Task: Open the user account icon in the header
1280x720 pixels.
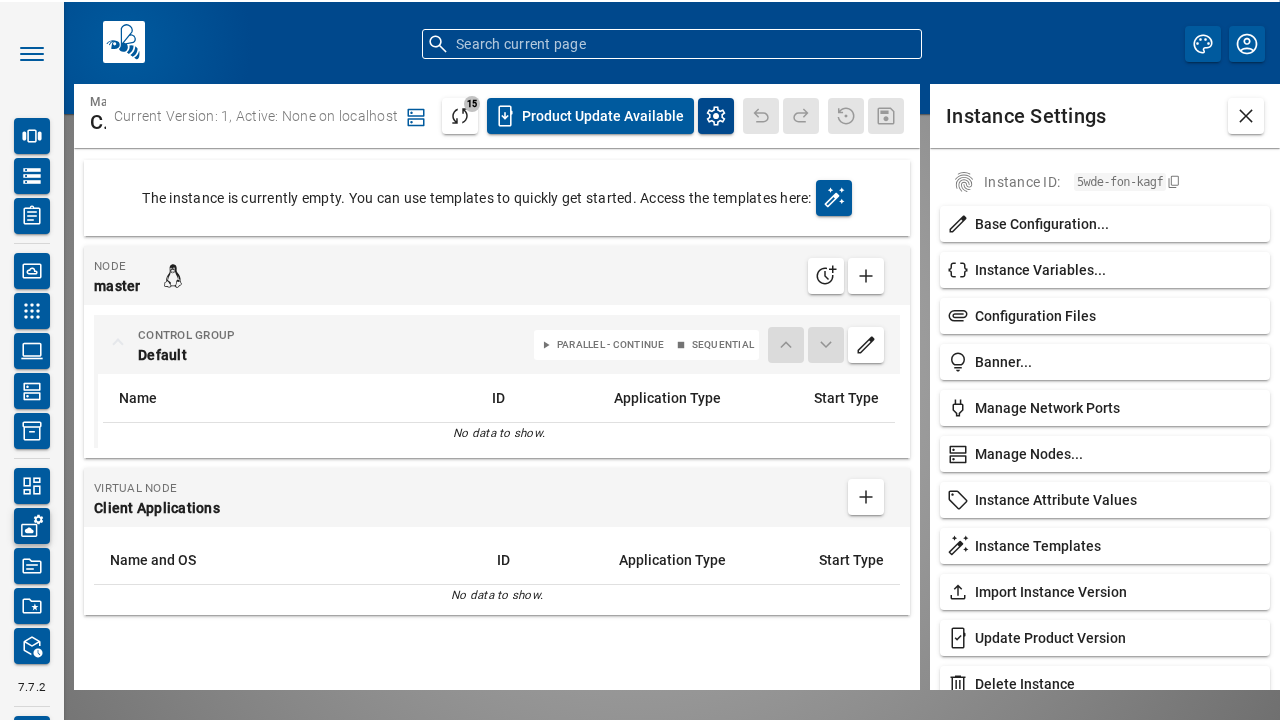Action: [x=1247, y=43]
